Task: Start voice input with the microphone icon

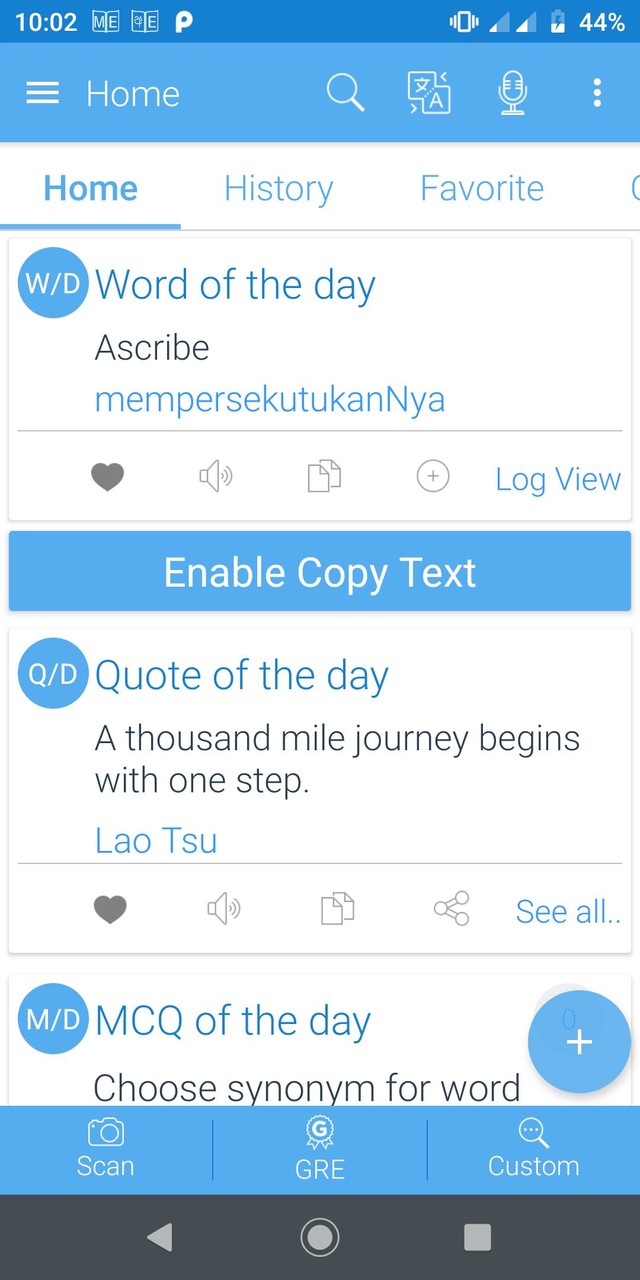Action: (x=512, y=93)
